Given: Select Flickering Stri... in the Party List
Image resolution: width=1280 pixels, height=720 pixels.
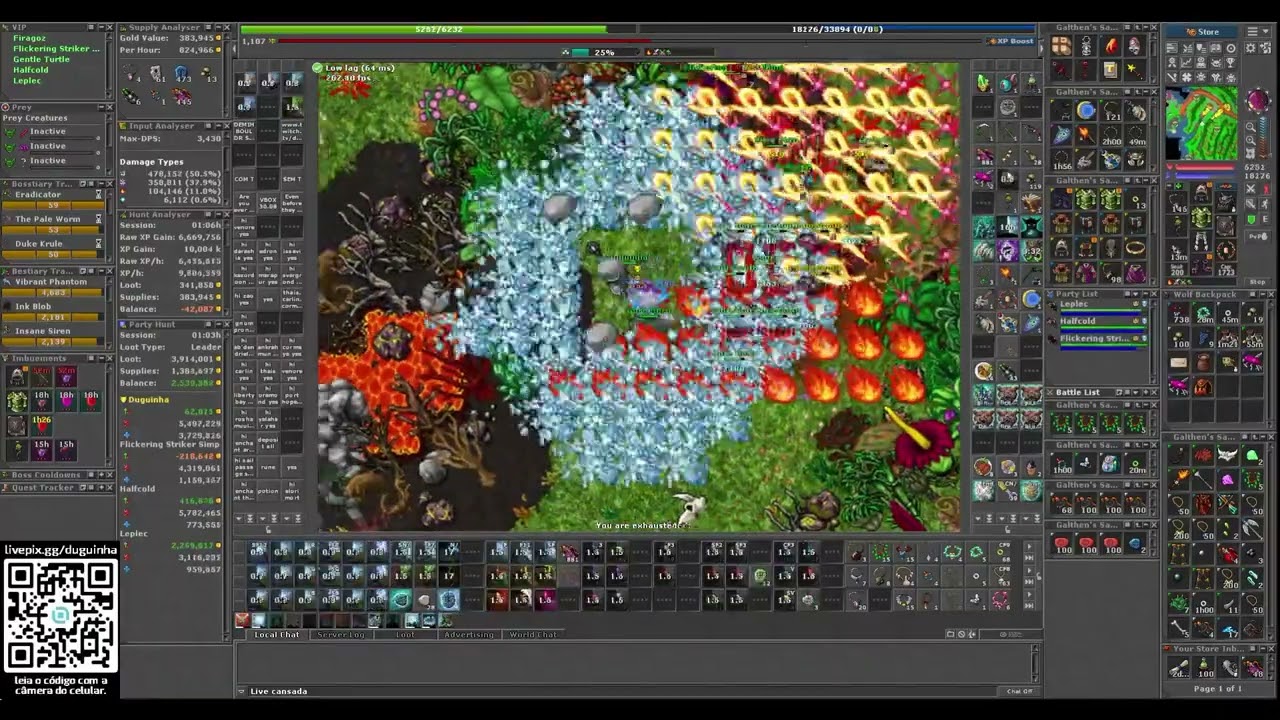Looking at the screenshot, I should (x=1095, y=338).
